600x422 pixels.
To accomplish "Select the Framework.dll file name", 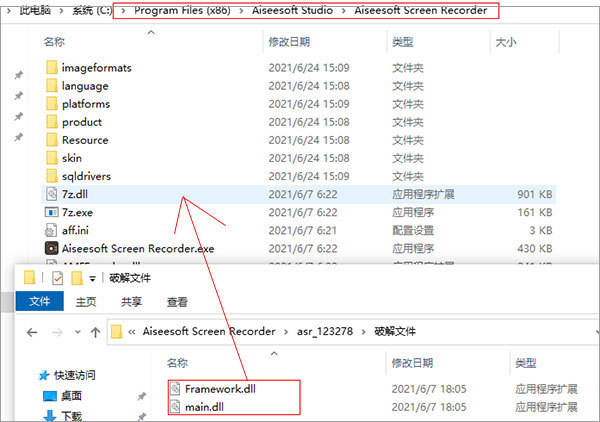I will click(x=220, y=389).
